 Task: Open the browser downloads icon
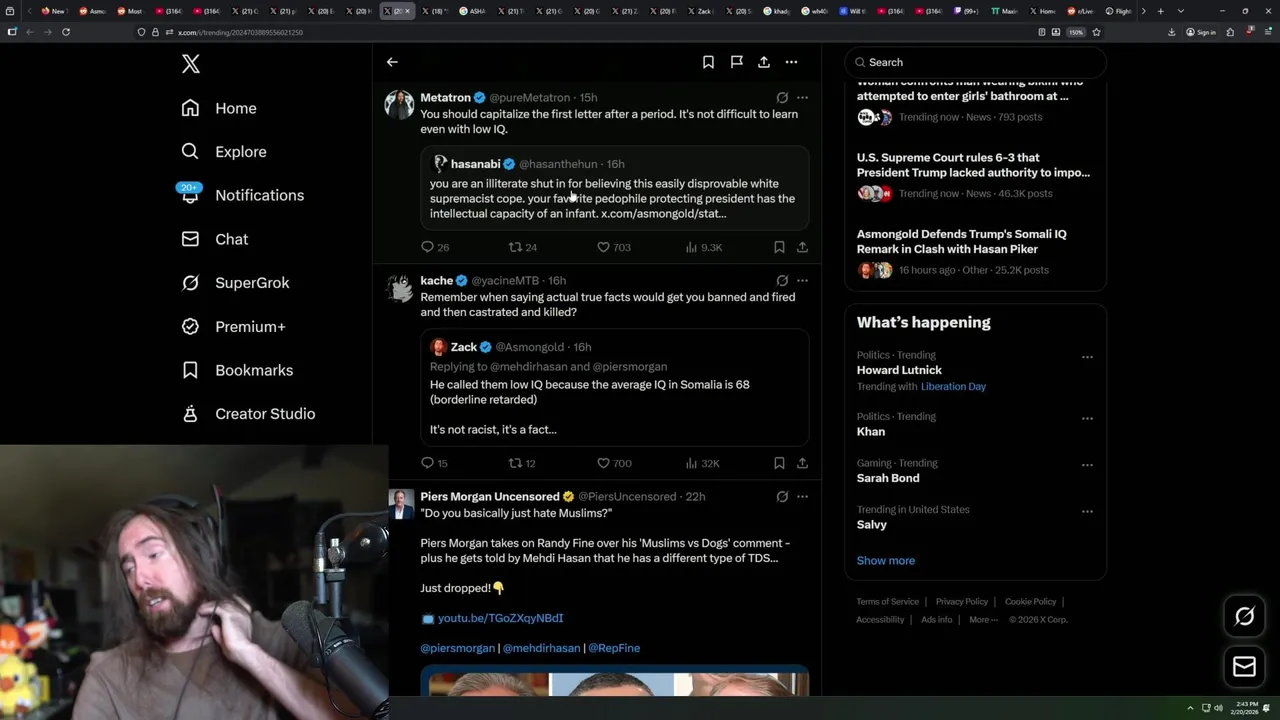pos(1172,32)
